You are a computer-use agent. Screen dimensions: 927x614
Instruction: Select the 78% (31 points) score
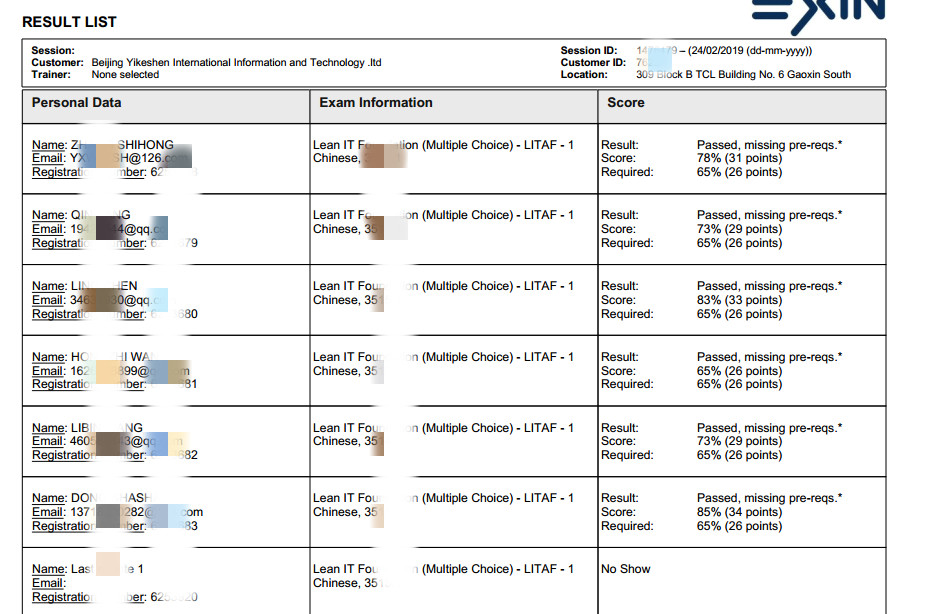[x=739, y=158]
